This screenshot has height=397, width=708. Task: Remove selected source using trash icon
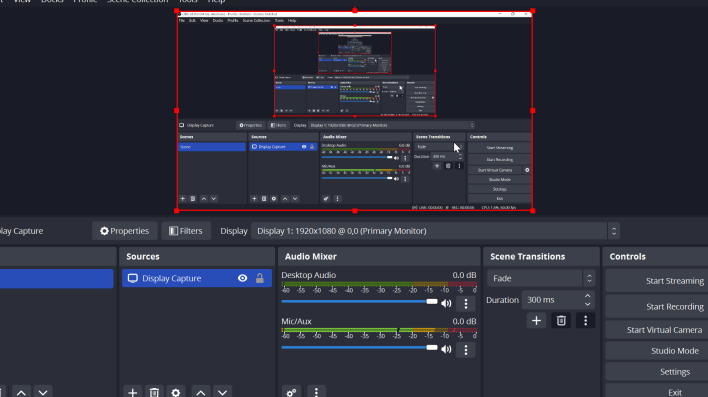[154, 392]
